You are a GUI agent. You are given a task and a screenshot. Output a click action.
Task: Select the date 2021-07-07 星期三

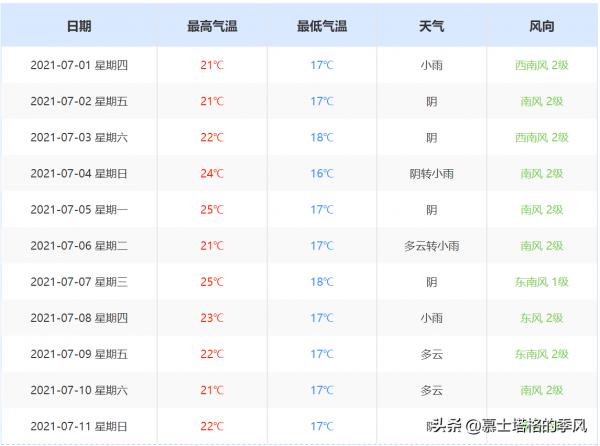point(79,282)
